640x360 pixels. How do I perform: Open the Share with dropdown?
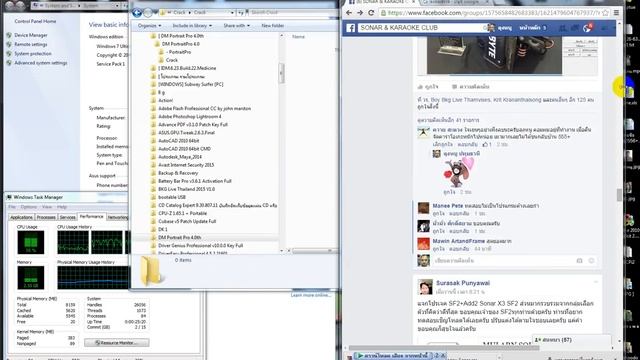[237, 26]
